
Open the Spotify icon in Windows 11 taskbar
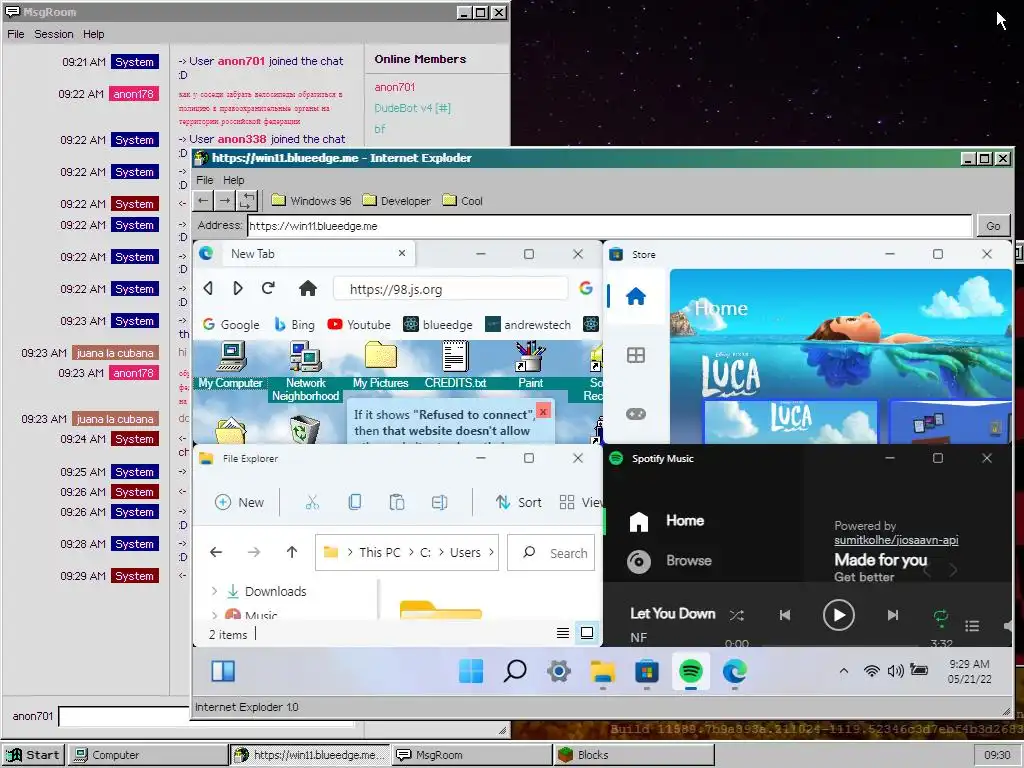point(690,671)
